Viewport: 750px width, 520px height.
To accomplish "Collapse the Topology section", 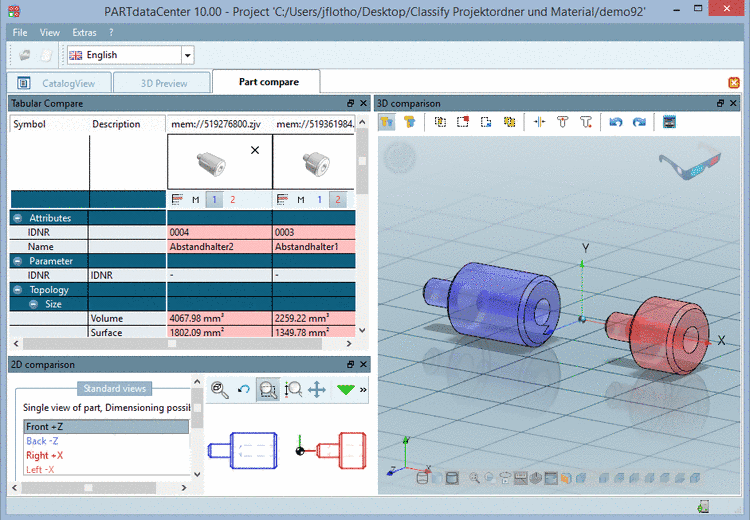I will (18, 289).
